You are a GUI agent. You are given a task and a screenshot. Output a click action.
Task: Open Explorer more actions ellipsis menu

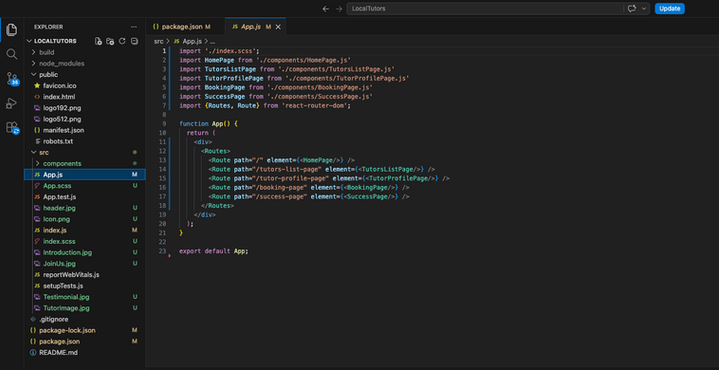tap(134, 27)
